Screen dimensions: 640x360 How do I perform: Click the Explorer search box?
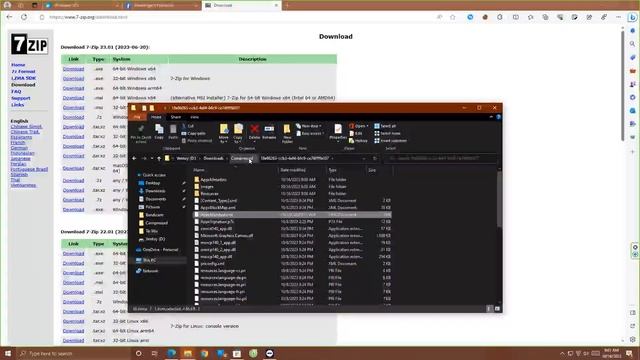441,158
